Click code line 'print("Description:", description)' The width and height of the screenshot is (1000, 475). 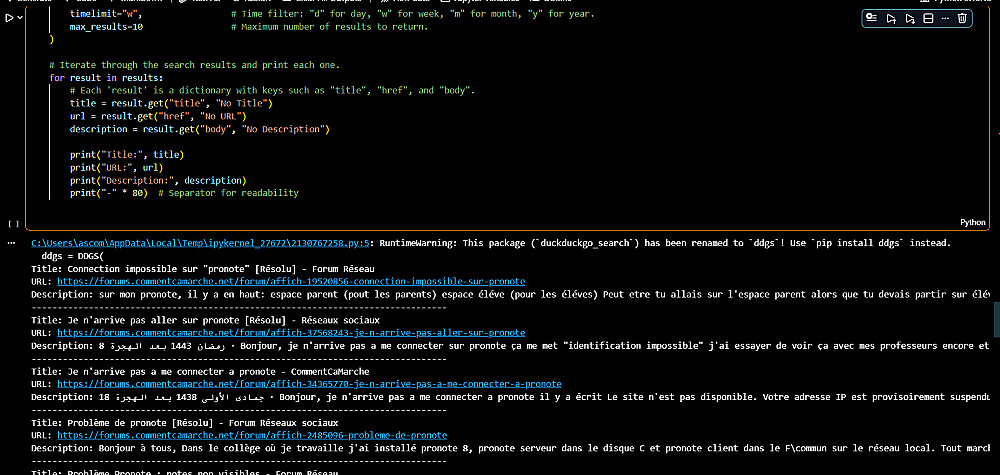tap(158, 180)
